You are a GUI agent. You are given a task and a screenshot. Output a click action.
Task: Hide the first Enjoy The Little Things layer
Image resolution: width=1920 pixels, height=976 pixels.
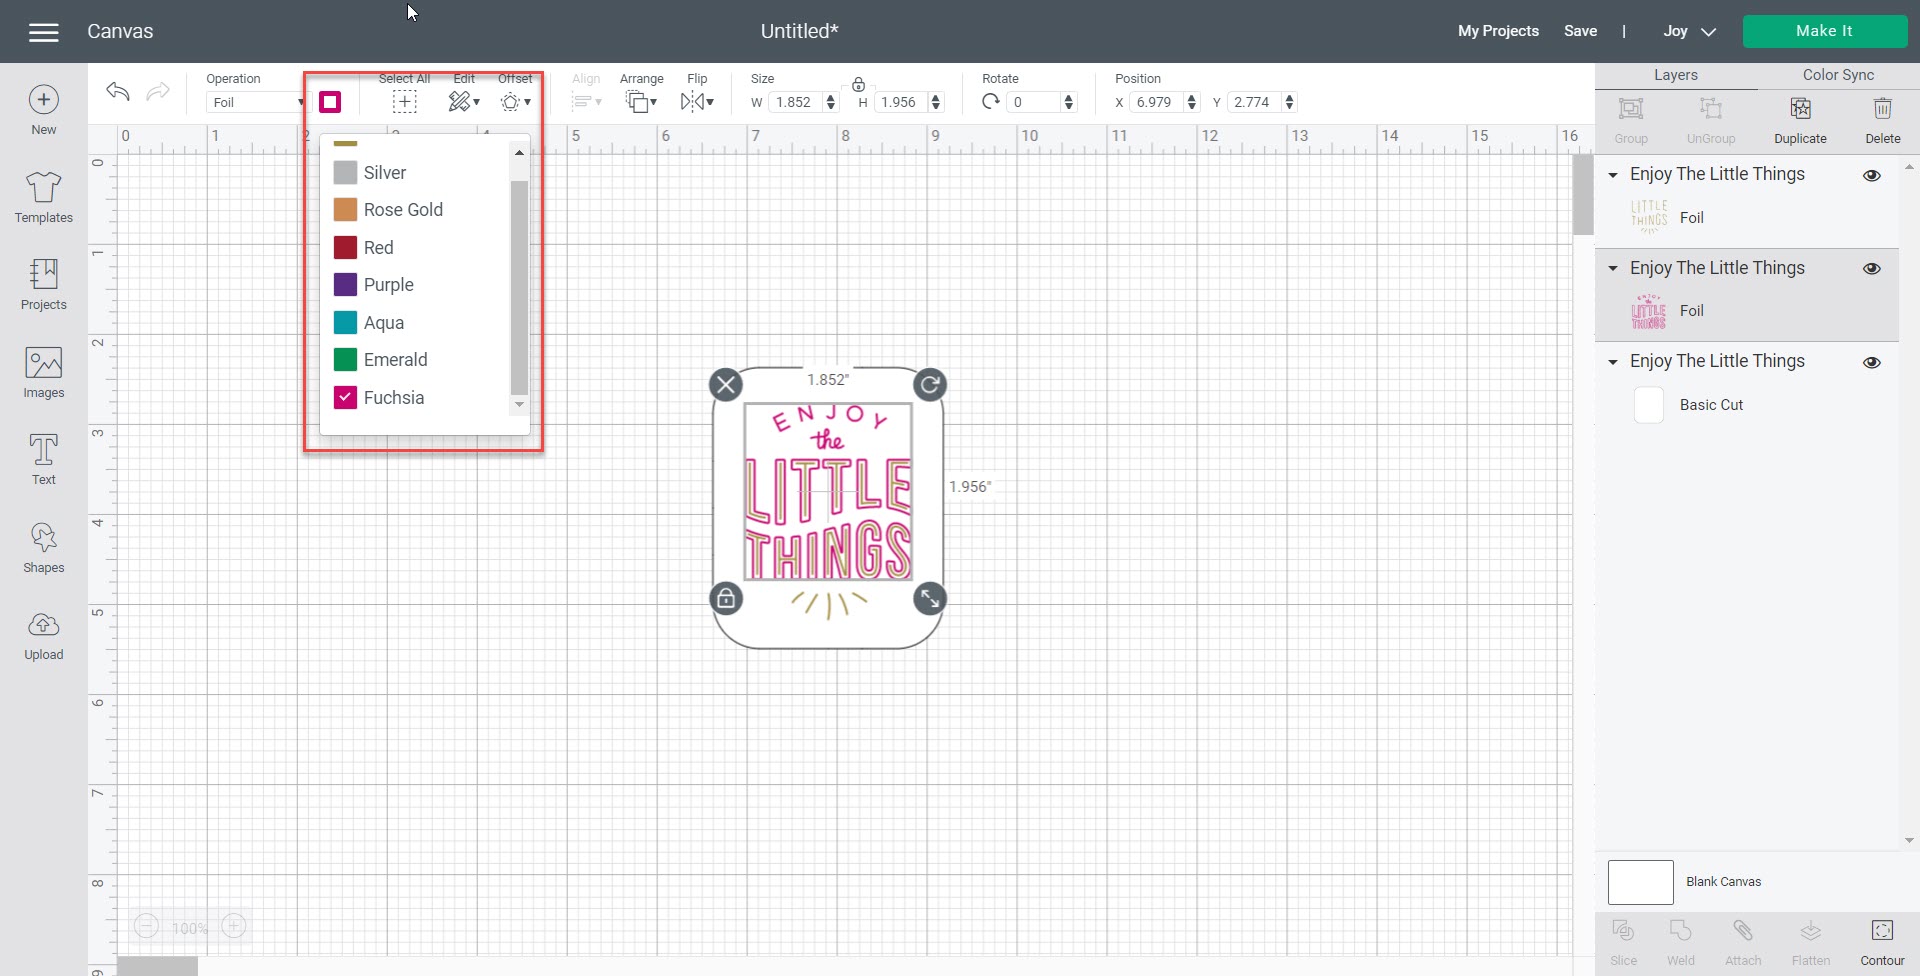(x=1872, y=175)
